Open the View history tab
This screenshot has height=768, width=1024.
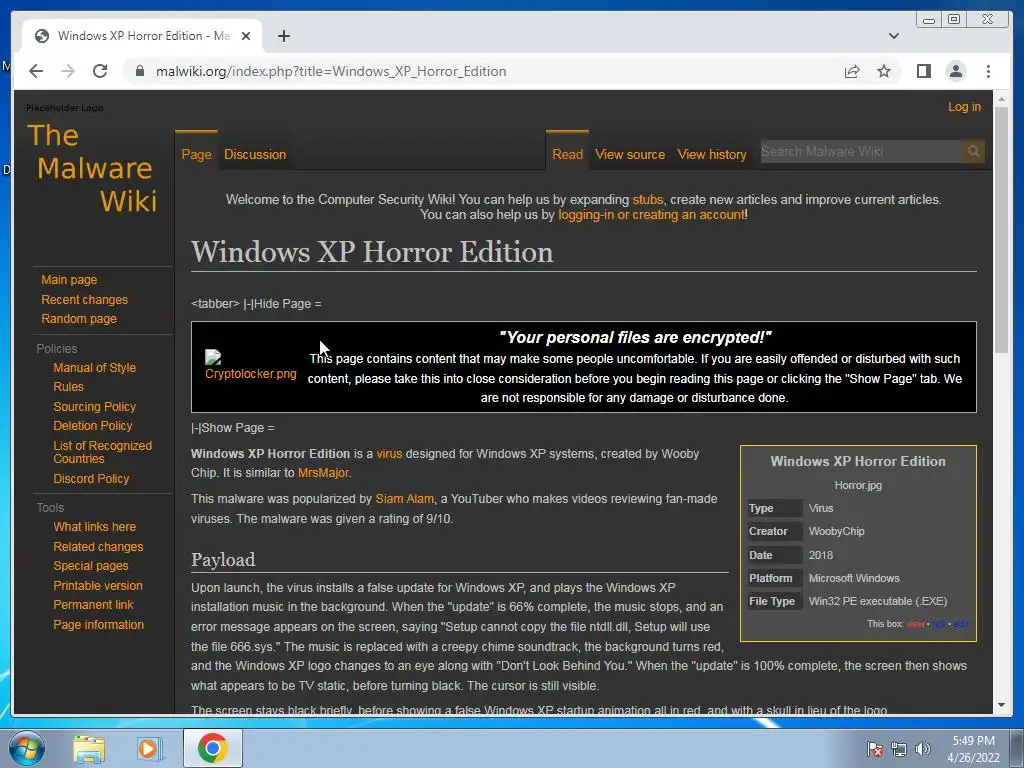pos(712,155)
